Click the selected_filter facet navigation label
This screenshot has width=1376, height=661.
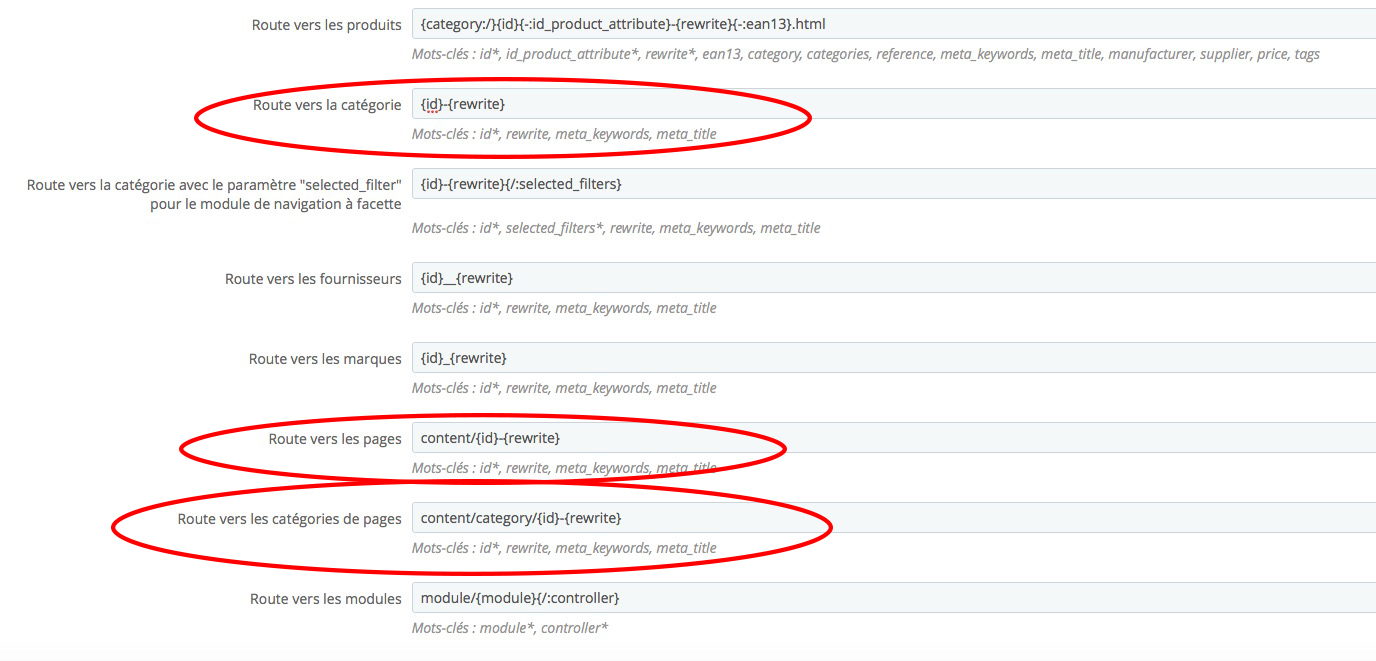214,194
